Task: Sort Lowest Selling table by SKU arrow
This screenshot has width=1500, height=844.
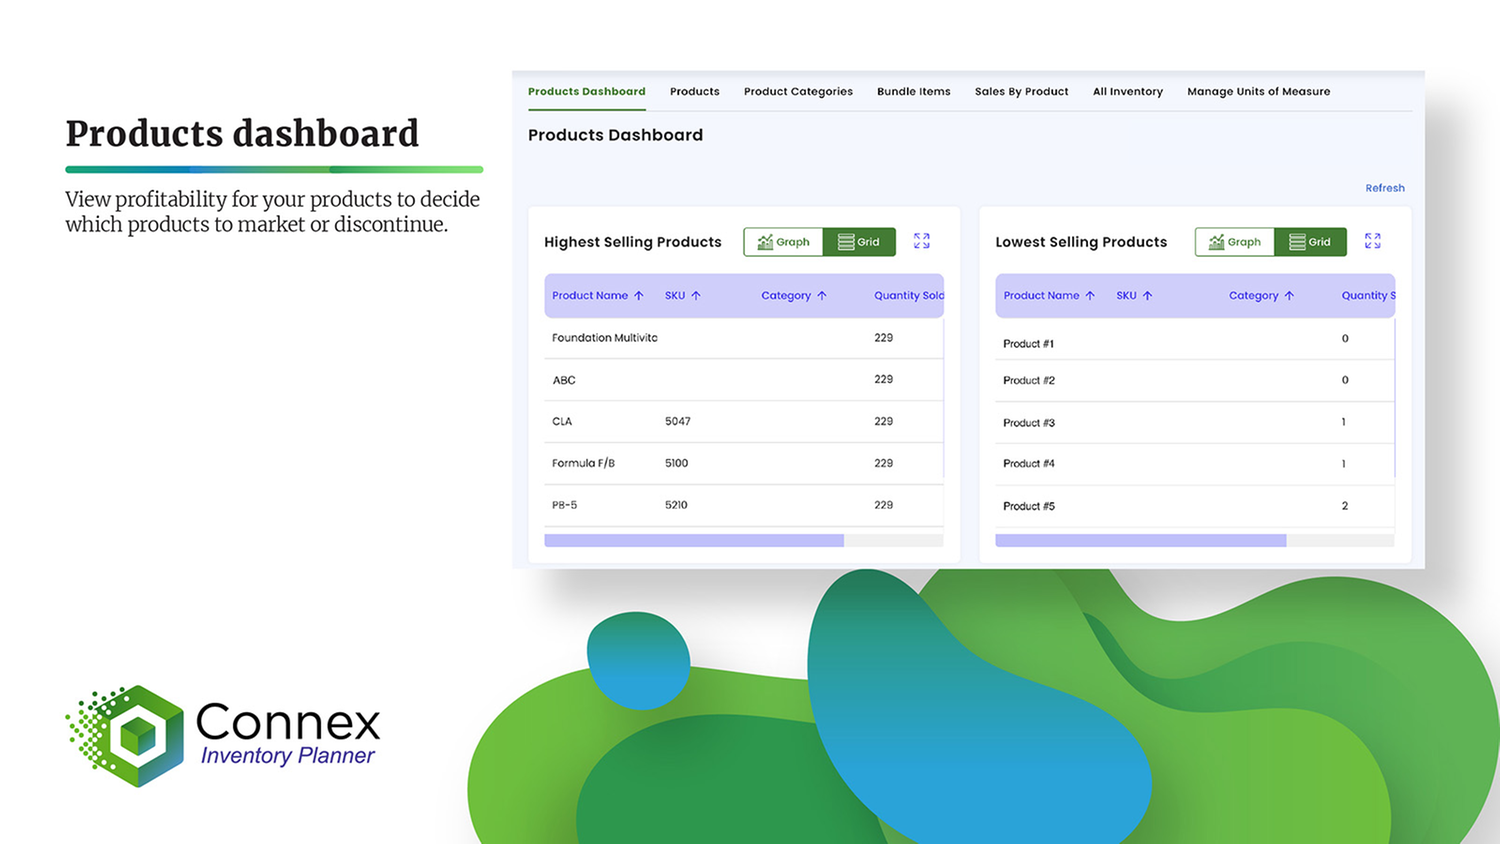Action: pyautogui.click(x=1147, y=296)
